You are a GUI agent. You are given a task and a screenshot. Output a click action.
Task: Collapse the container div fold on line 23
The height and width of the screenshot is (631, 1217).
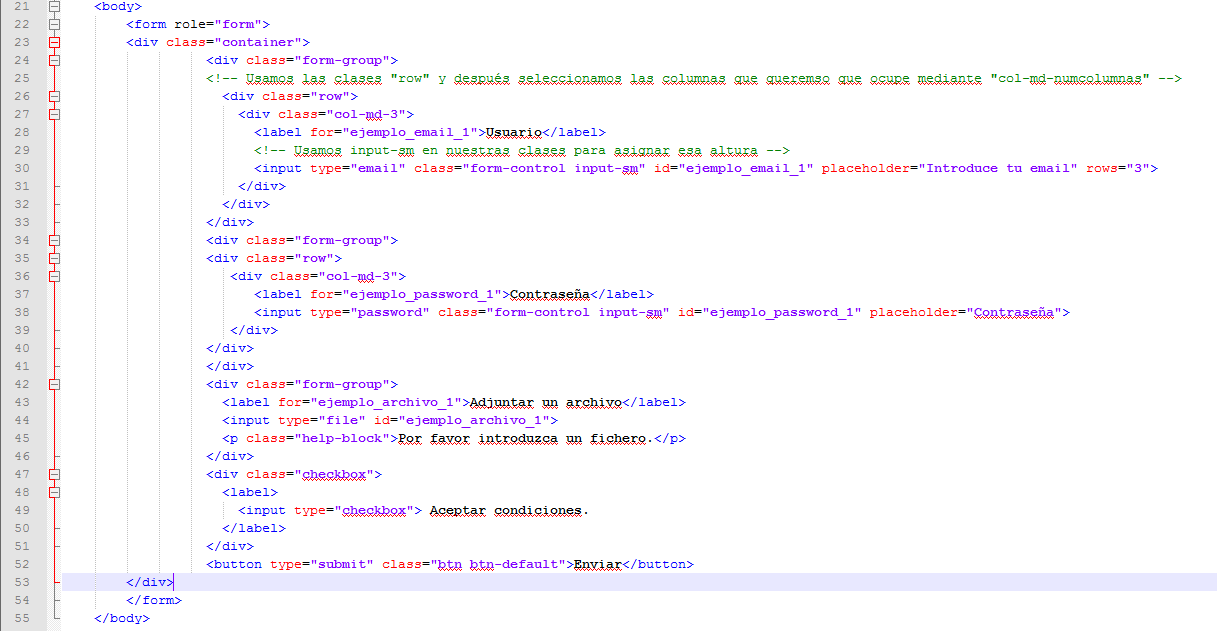coord(54,42)
